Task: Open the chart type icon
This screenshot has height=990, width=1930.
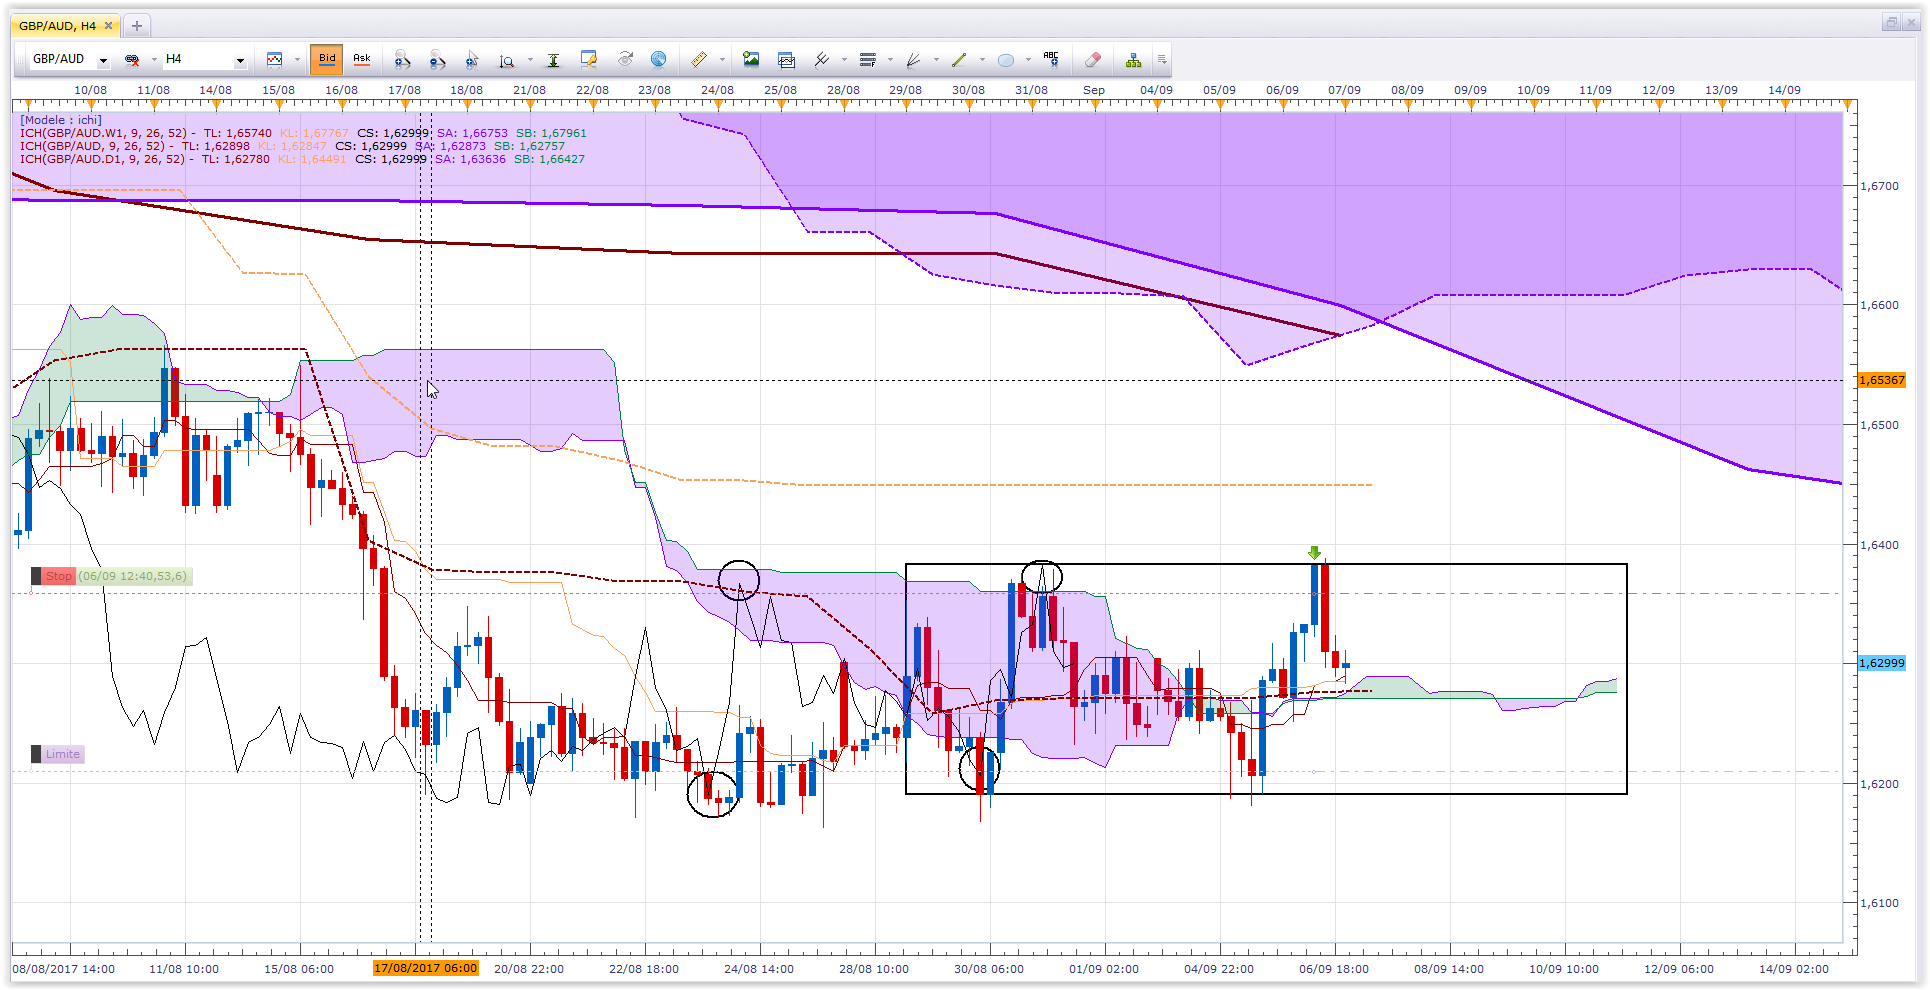Action: click(274, 60)
